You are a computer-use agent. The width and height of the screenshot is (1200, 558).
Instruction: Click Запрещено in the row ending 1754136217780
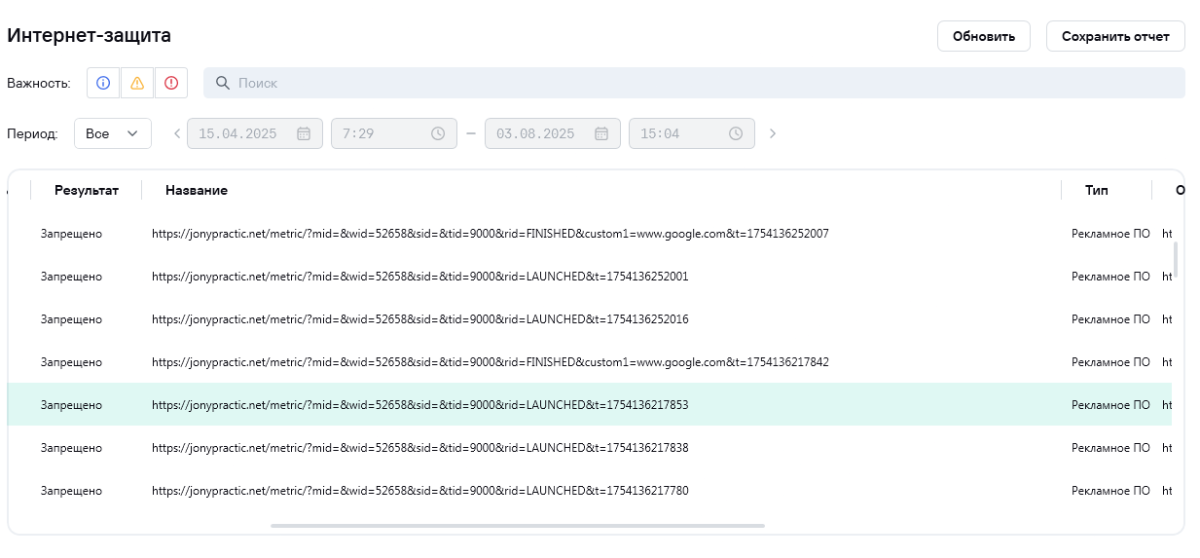pyautogui.click(x=71, y=491)
